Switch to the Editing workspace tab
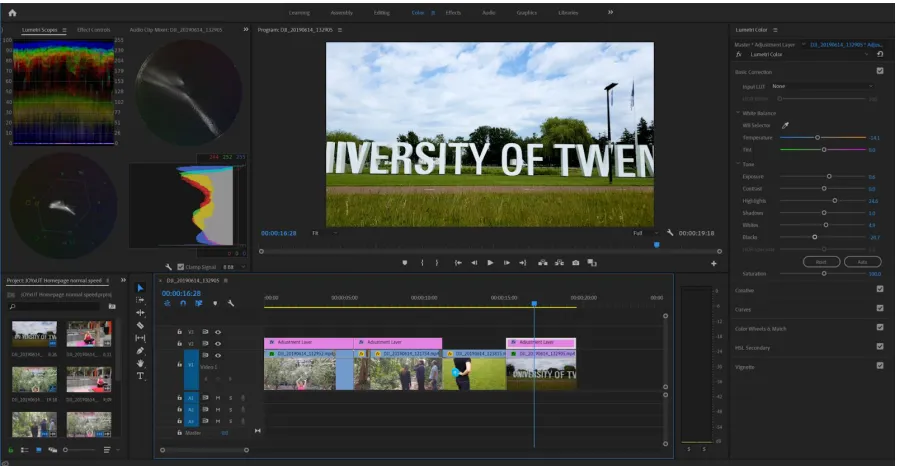 tap(382, 13)
